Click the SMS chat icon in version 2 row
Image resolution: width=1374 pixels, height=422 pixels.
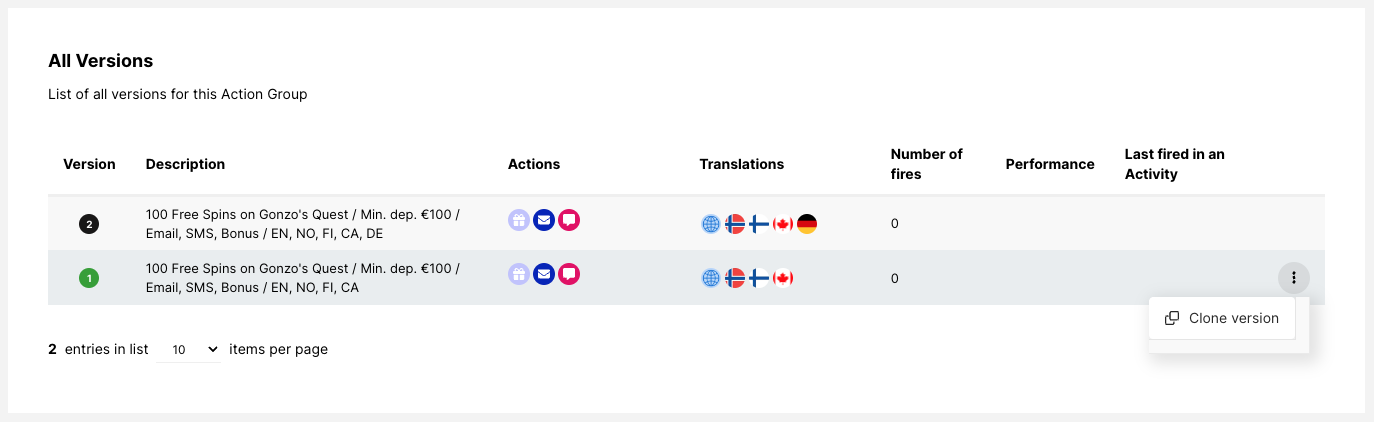[x=569, y=220]
